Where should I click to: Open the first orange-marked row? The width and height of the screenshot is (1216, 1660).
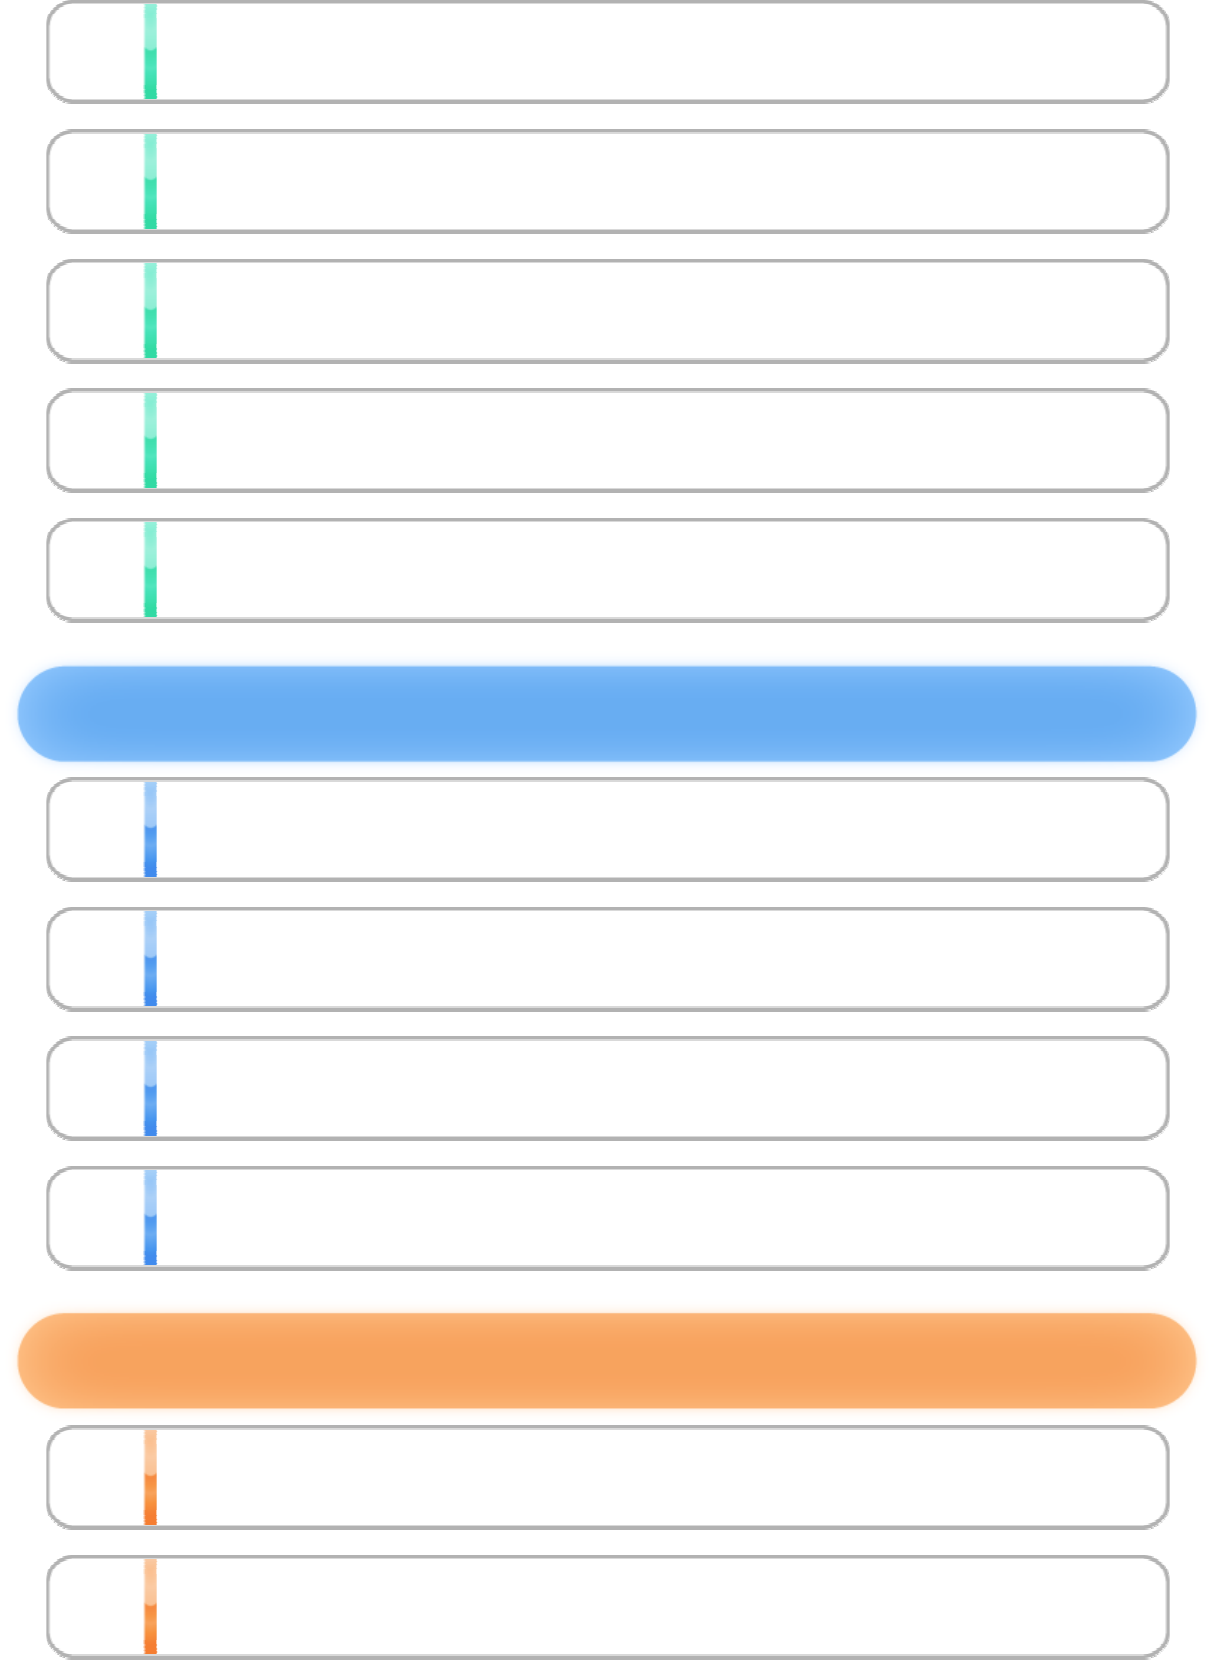[607, 1477]
